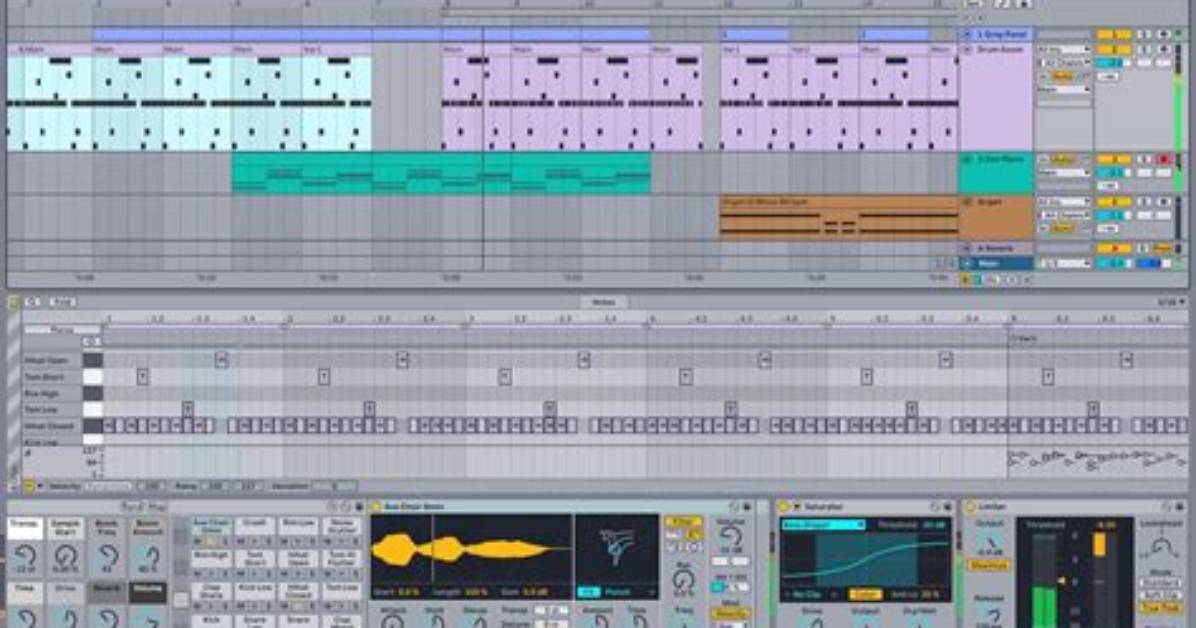This screenshot has height=628, width=1196.
Task: Collapse the drum track with its fold button
Action: pos(967,50)
